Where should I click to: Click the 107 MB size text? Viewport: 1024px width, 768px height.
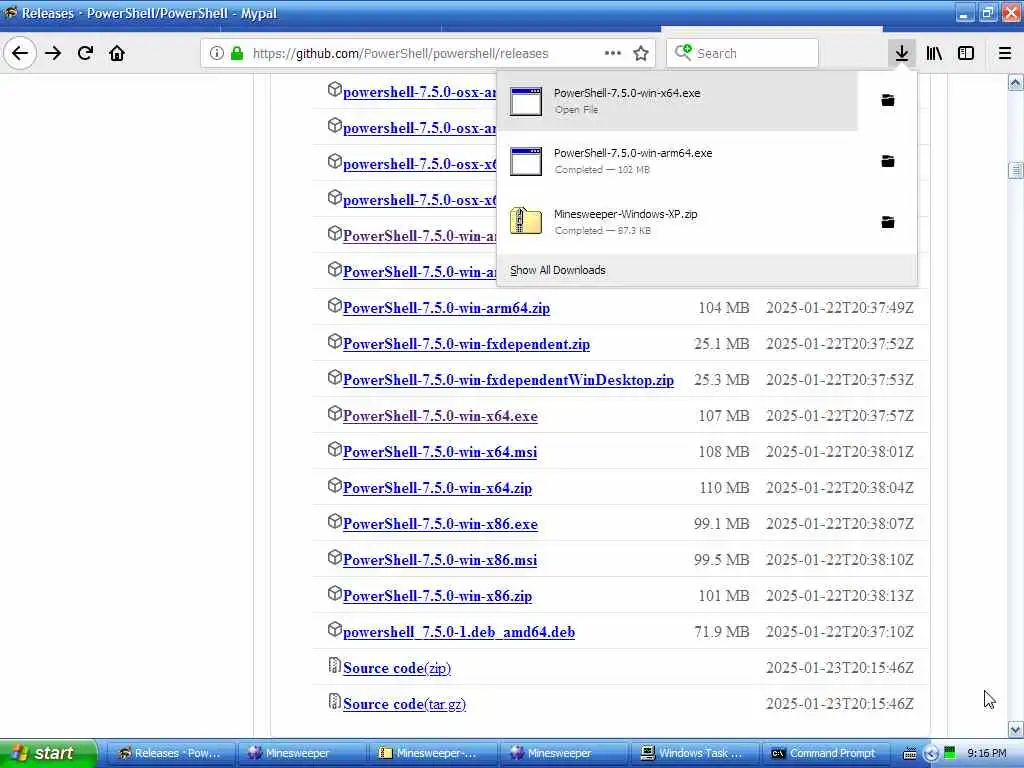point(724,416)
